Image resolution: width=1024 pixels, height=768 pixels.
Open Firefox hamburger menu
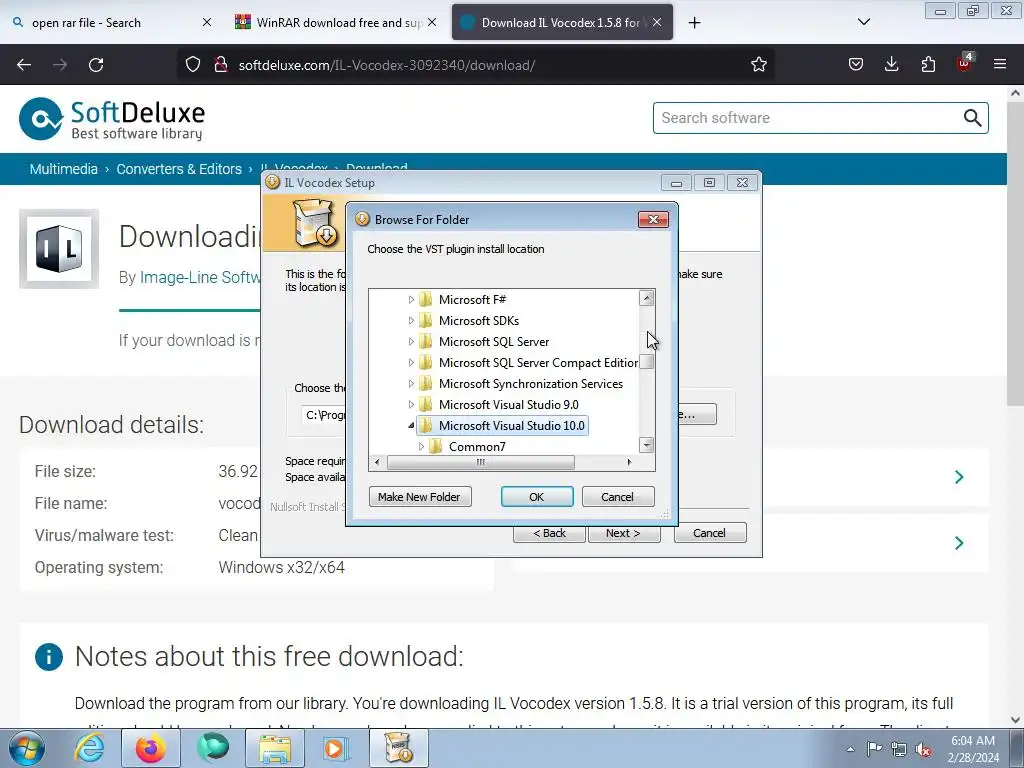pos(1000,65)
